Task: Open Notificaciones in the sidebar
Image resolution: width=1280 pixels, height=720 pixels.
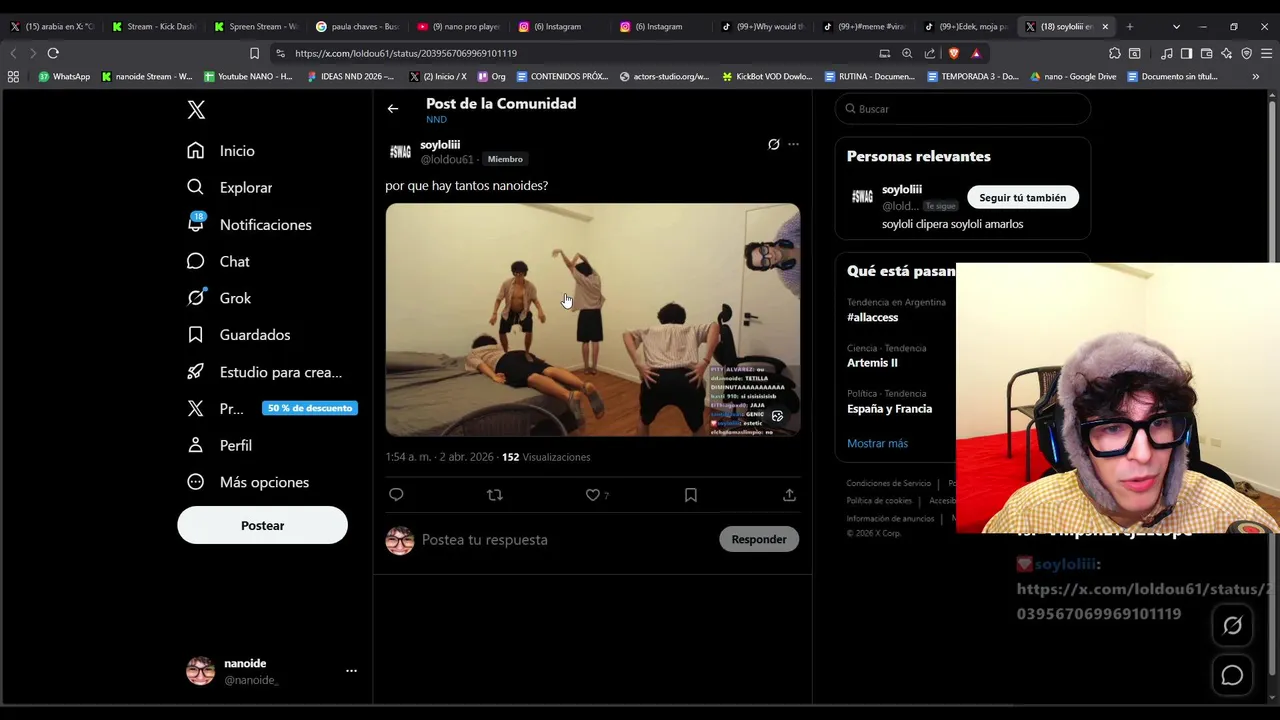Action: pyautogui.click(x=249, y=225)
